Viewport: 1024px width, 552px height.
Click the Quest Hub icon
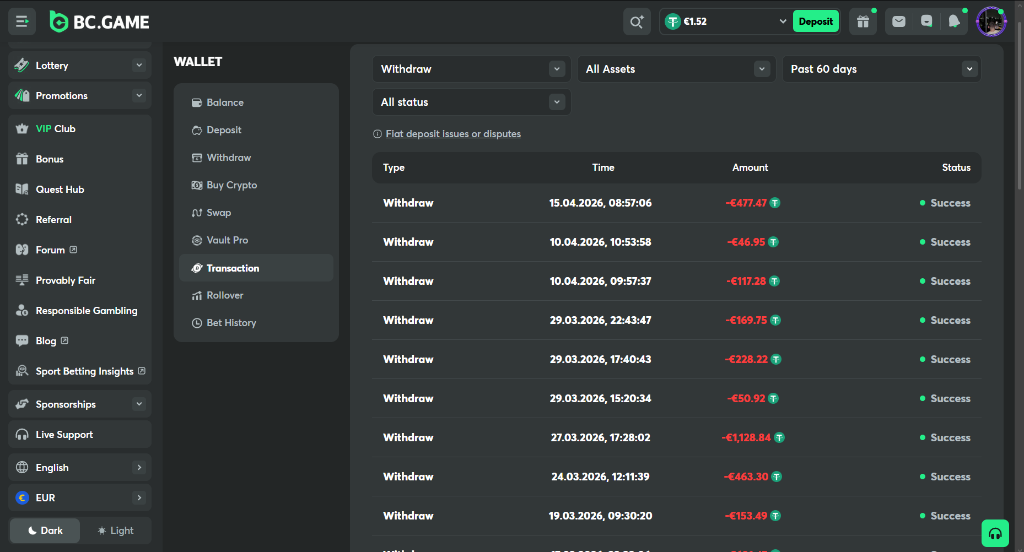[22, 189]
